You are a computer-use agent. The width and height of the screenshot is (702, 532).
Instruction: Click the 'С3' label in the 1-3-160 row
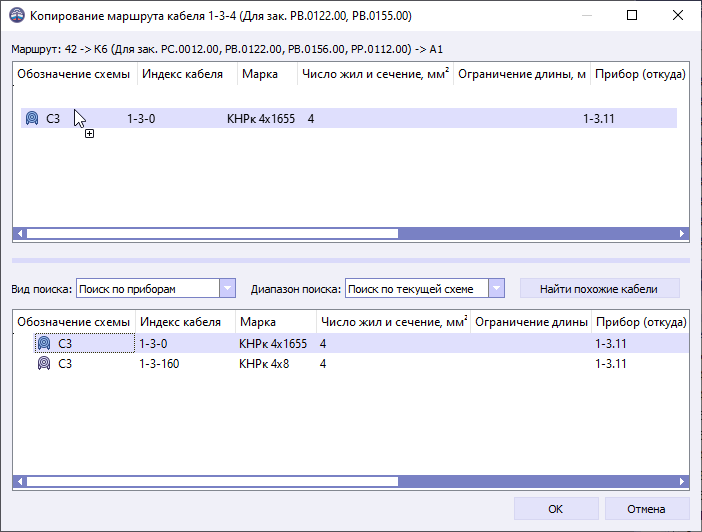[x=65, y=364]
